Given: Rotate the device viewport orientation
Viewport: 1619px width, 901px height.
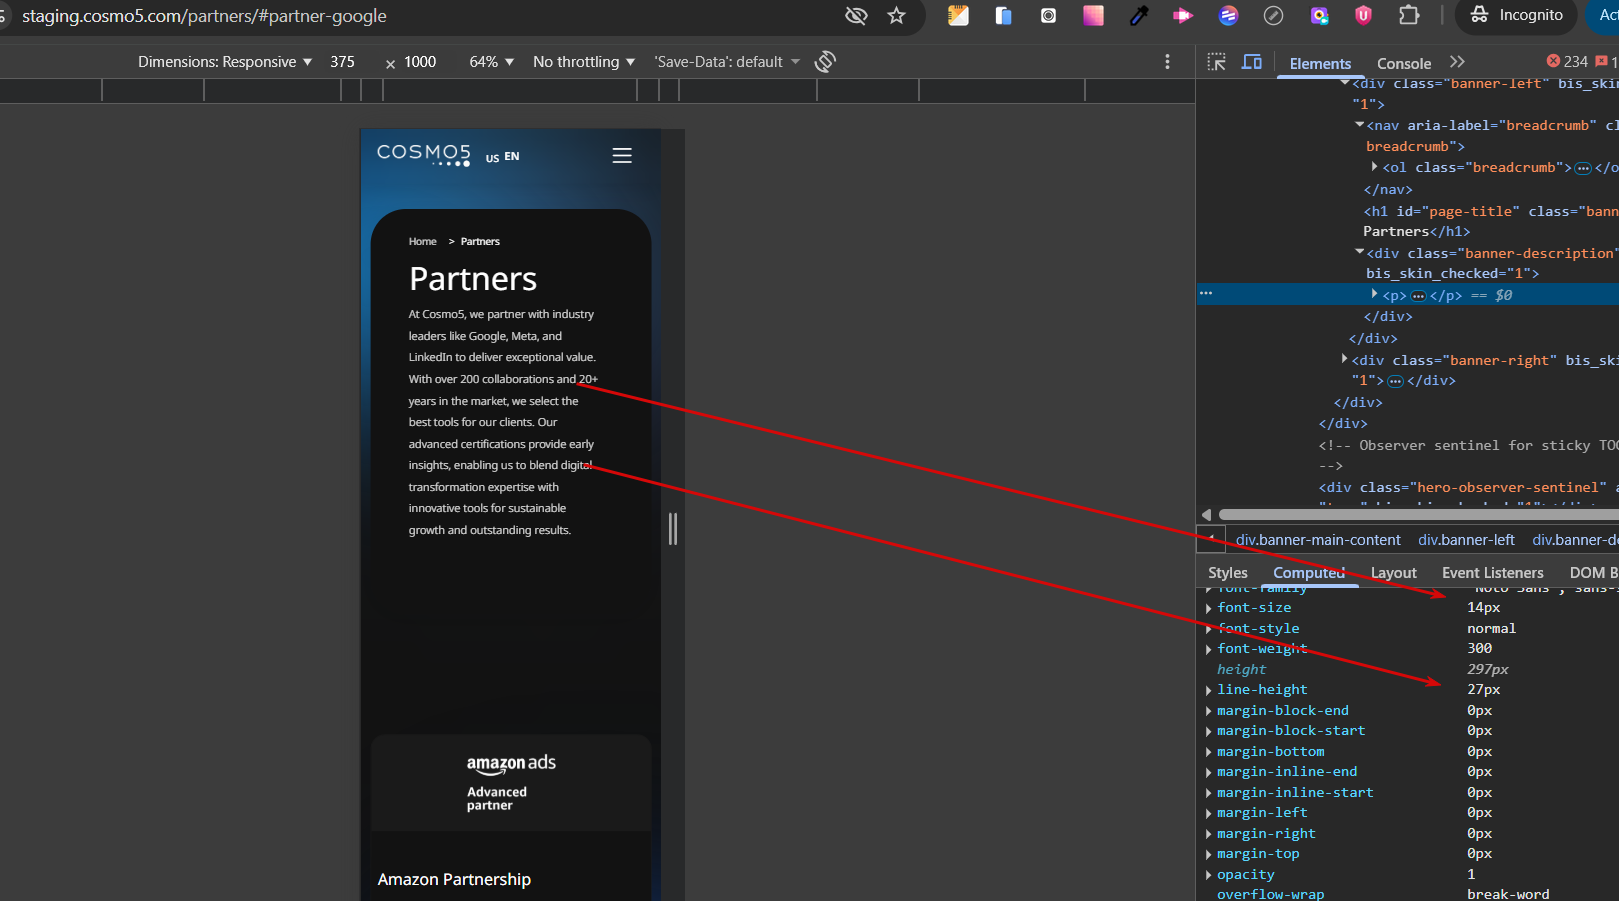Looking at the screenshot, I should (825, 61).
